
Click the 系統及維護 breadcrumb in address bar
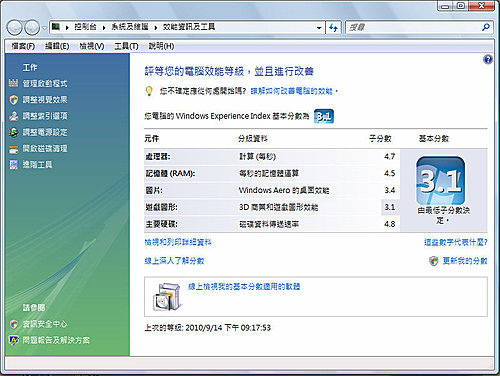tap(130, 27)
